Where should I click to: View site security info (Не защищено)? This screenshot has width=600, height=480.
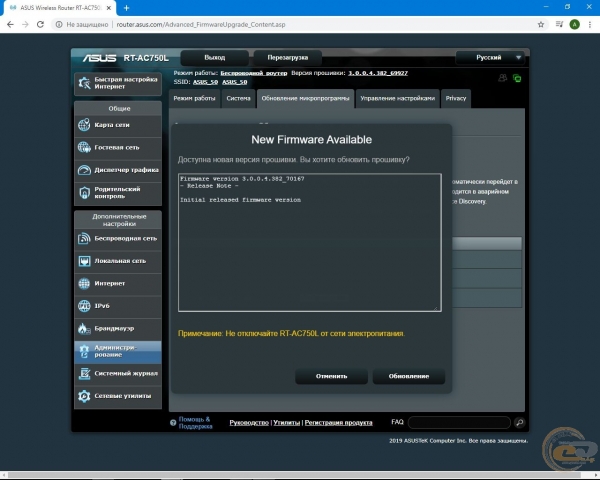coord(82,24)
